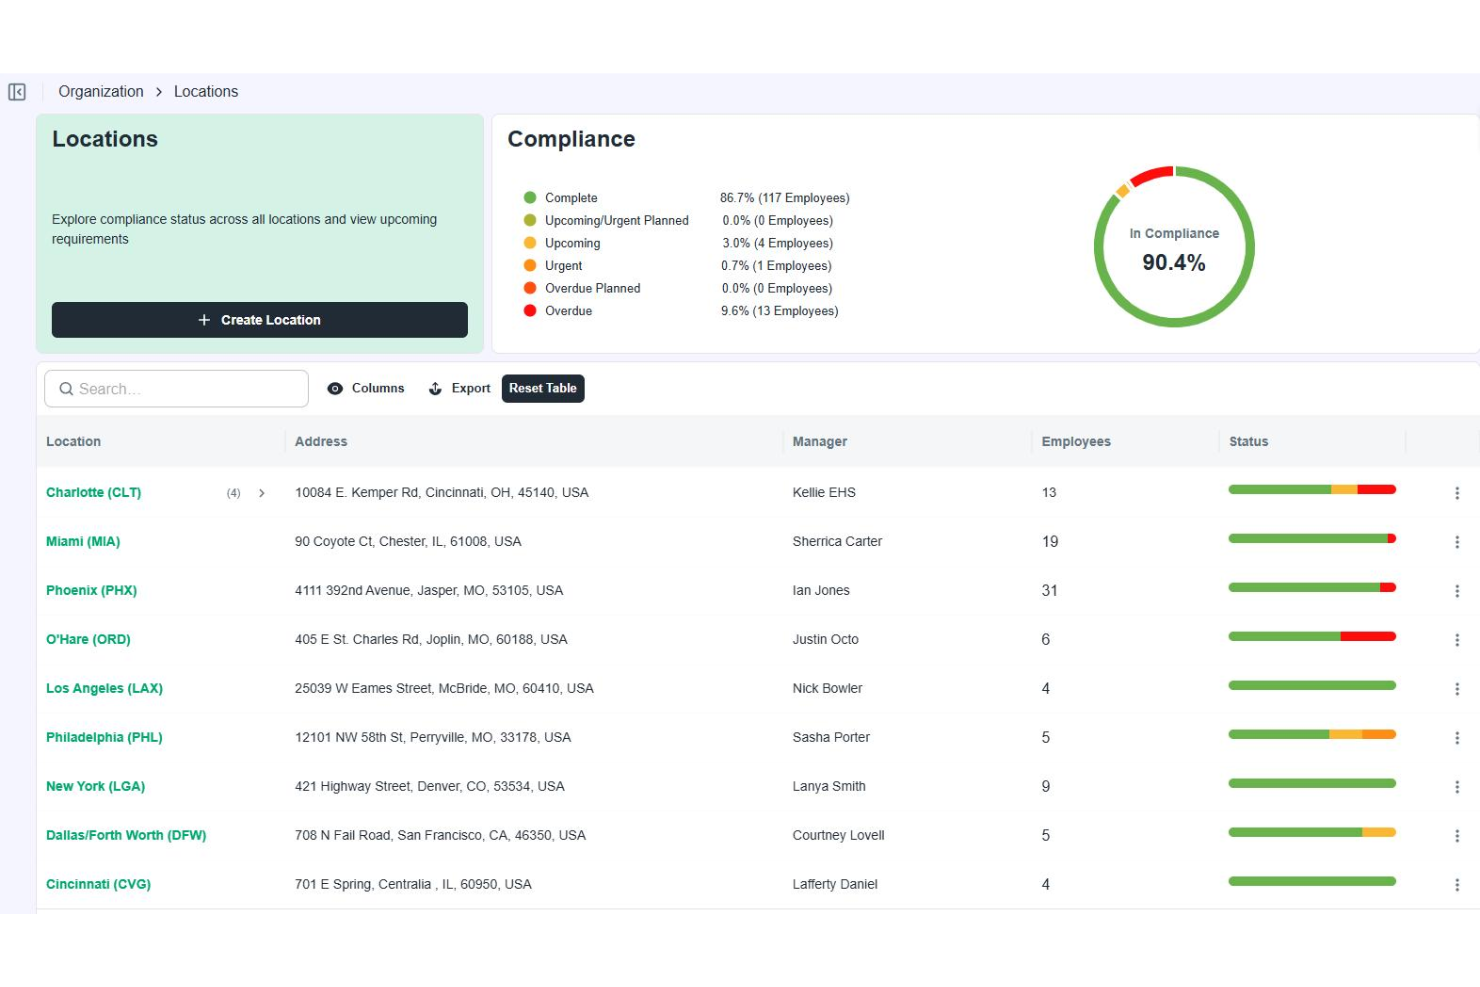
Task: Open row menu for Miami (MIA)
Action: point(1457,542)
